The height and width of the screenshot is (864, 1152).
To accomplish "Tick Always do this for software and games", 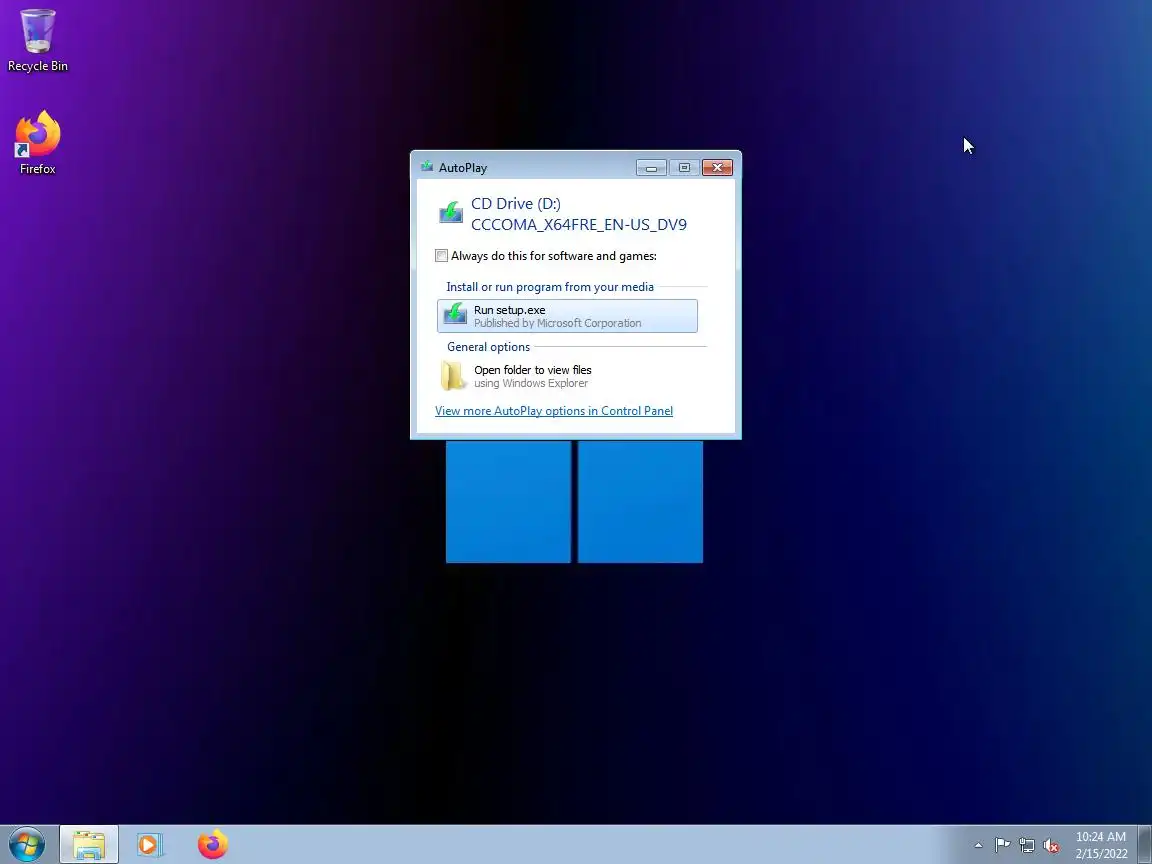I will 442,256.
